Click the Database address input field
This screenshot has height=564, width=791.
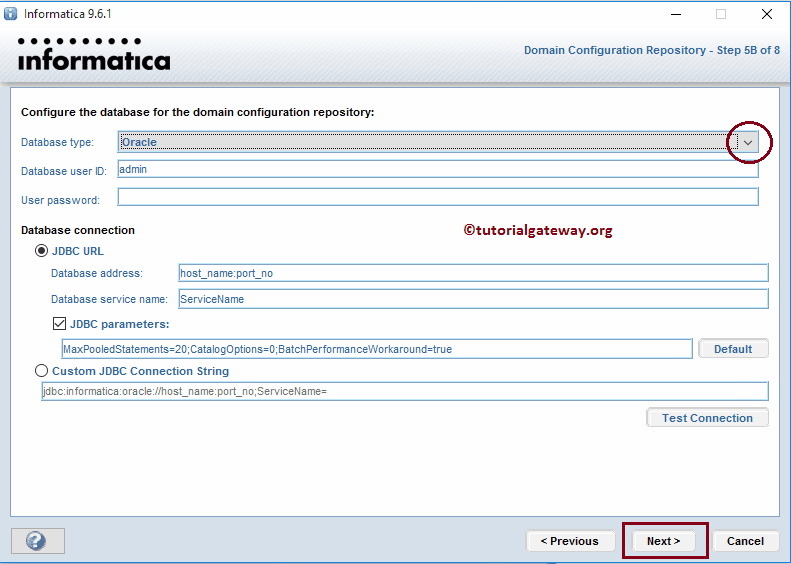pyautogui.click(x=472, y=273)
